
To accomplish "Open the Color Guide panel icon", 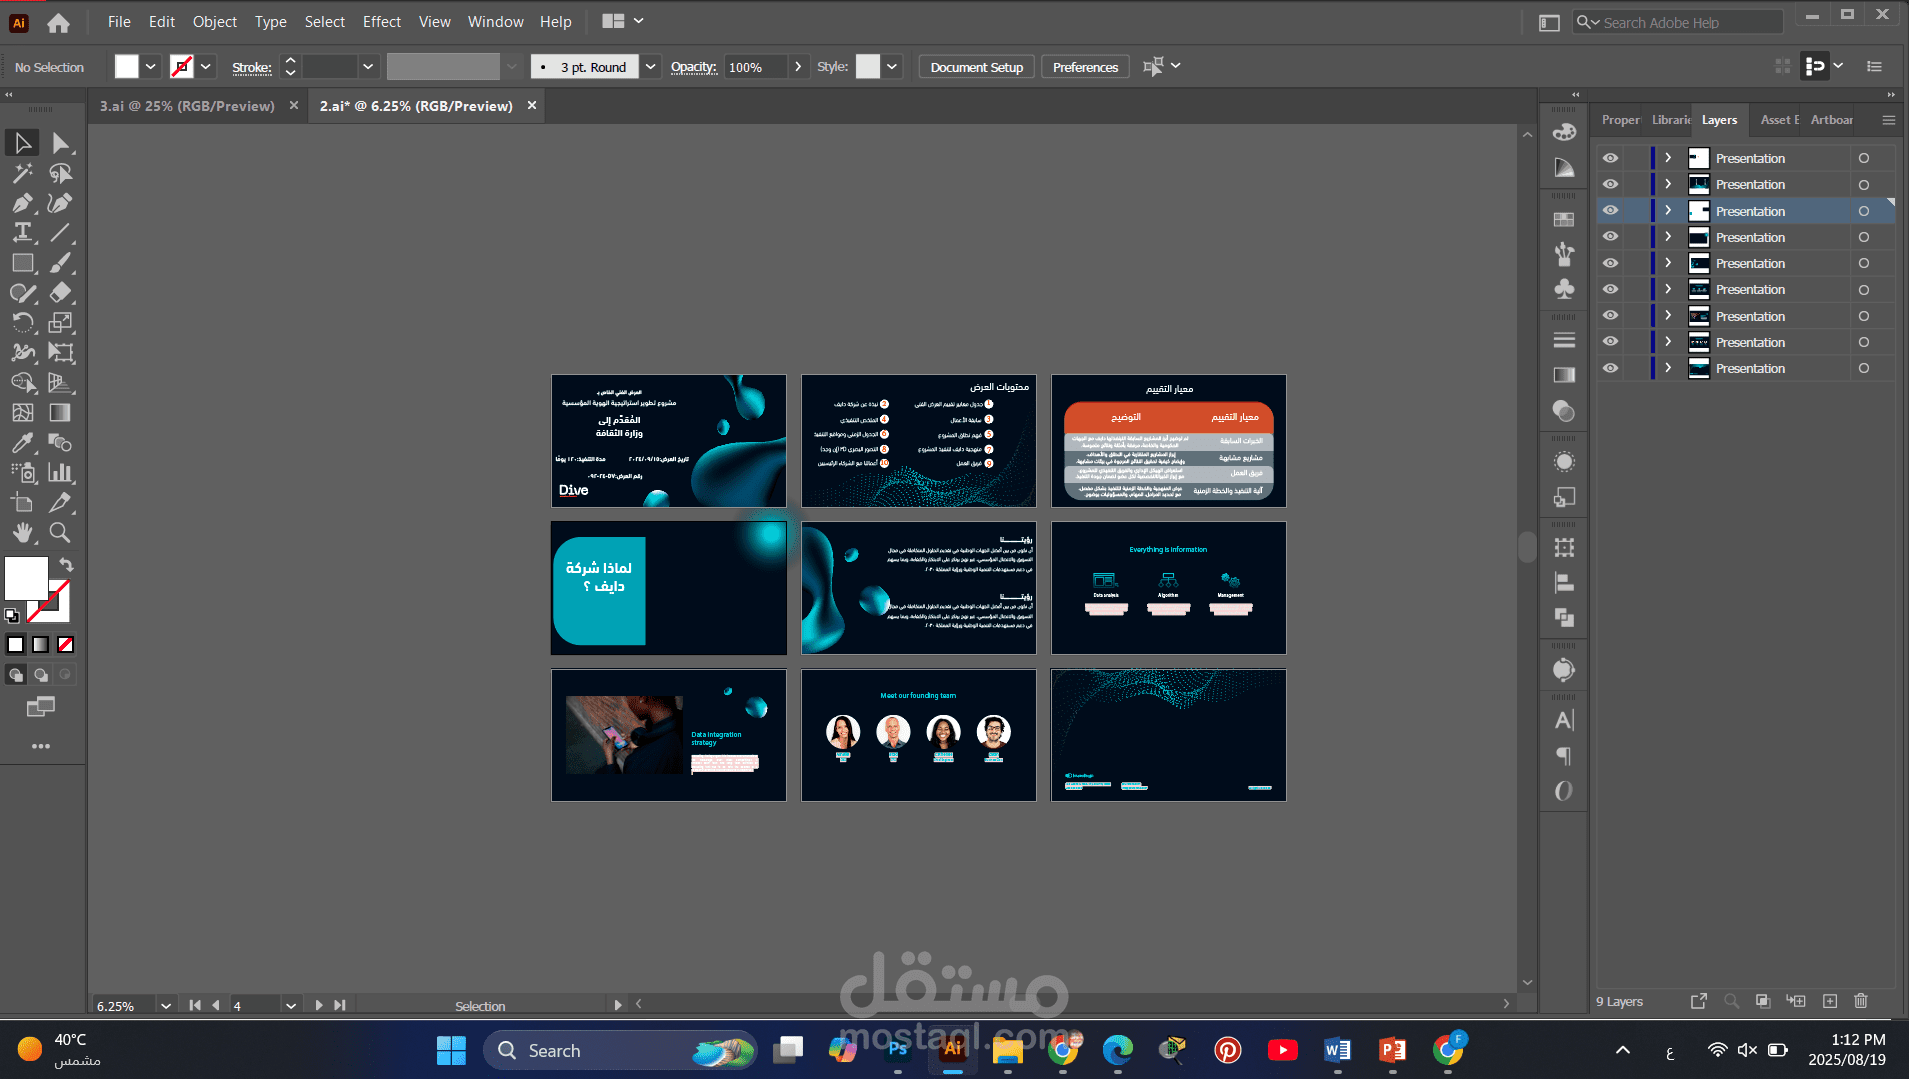I will [1564, 167].
